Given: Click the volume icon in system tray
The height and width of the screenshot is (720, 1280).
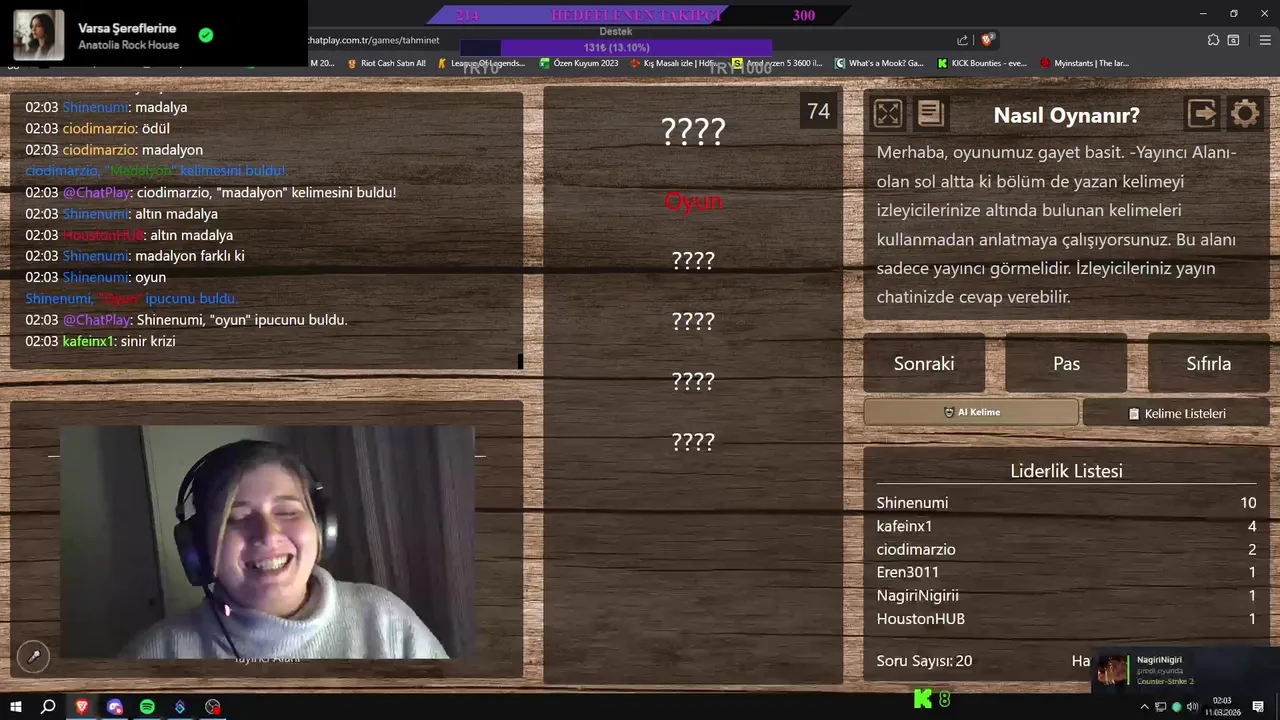Looking at the screenshot, I should [x=1192, y=707].
